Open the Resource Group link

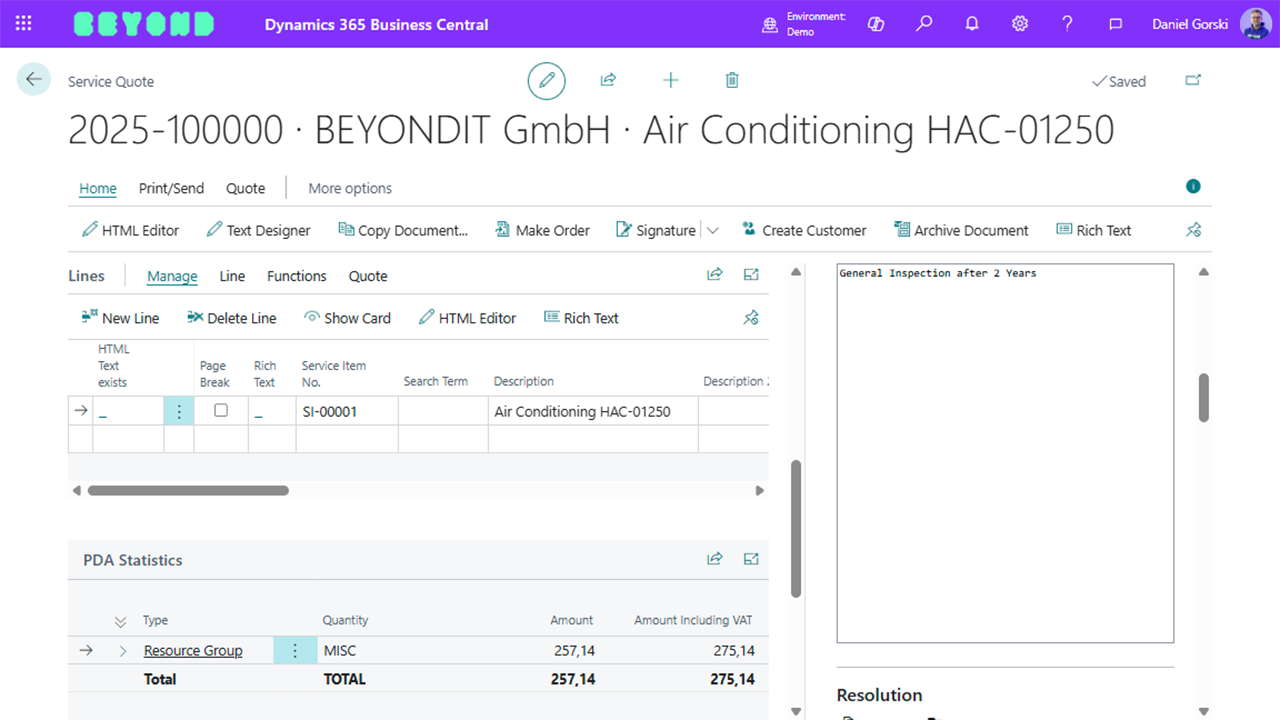[193, 651]
